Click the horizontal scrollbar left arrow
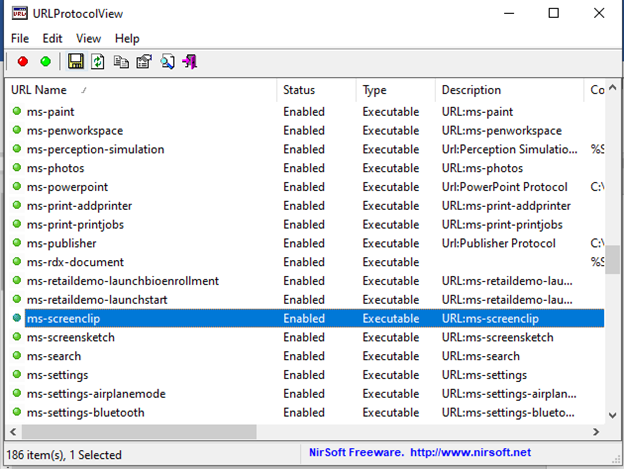The image size is (624, 469). pos(13,432)
